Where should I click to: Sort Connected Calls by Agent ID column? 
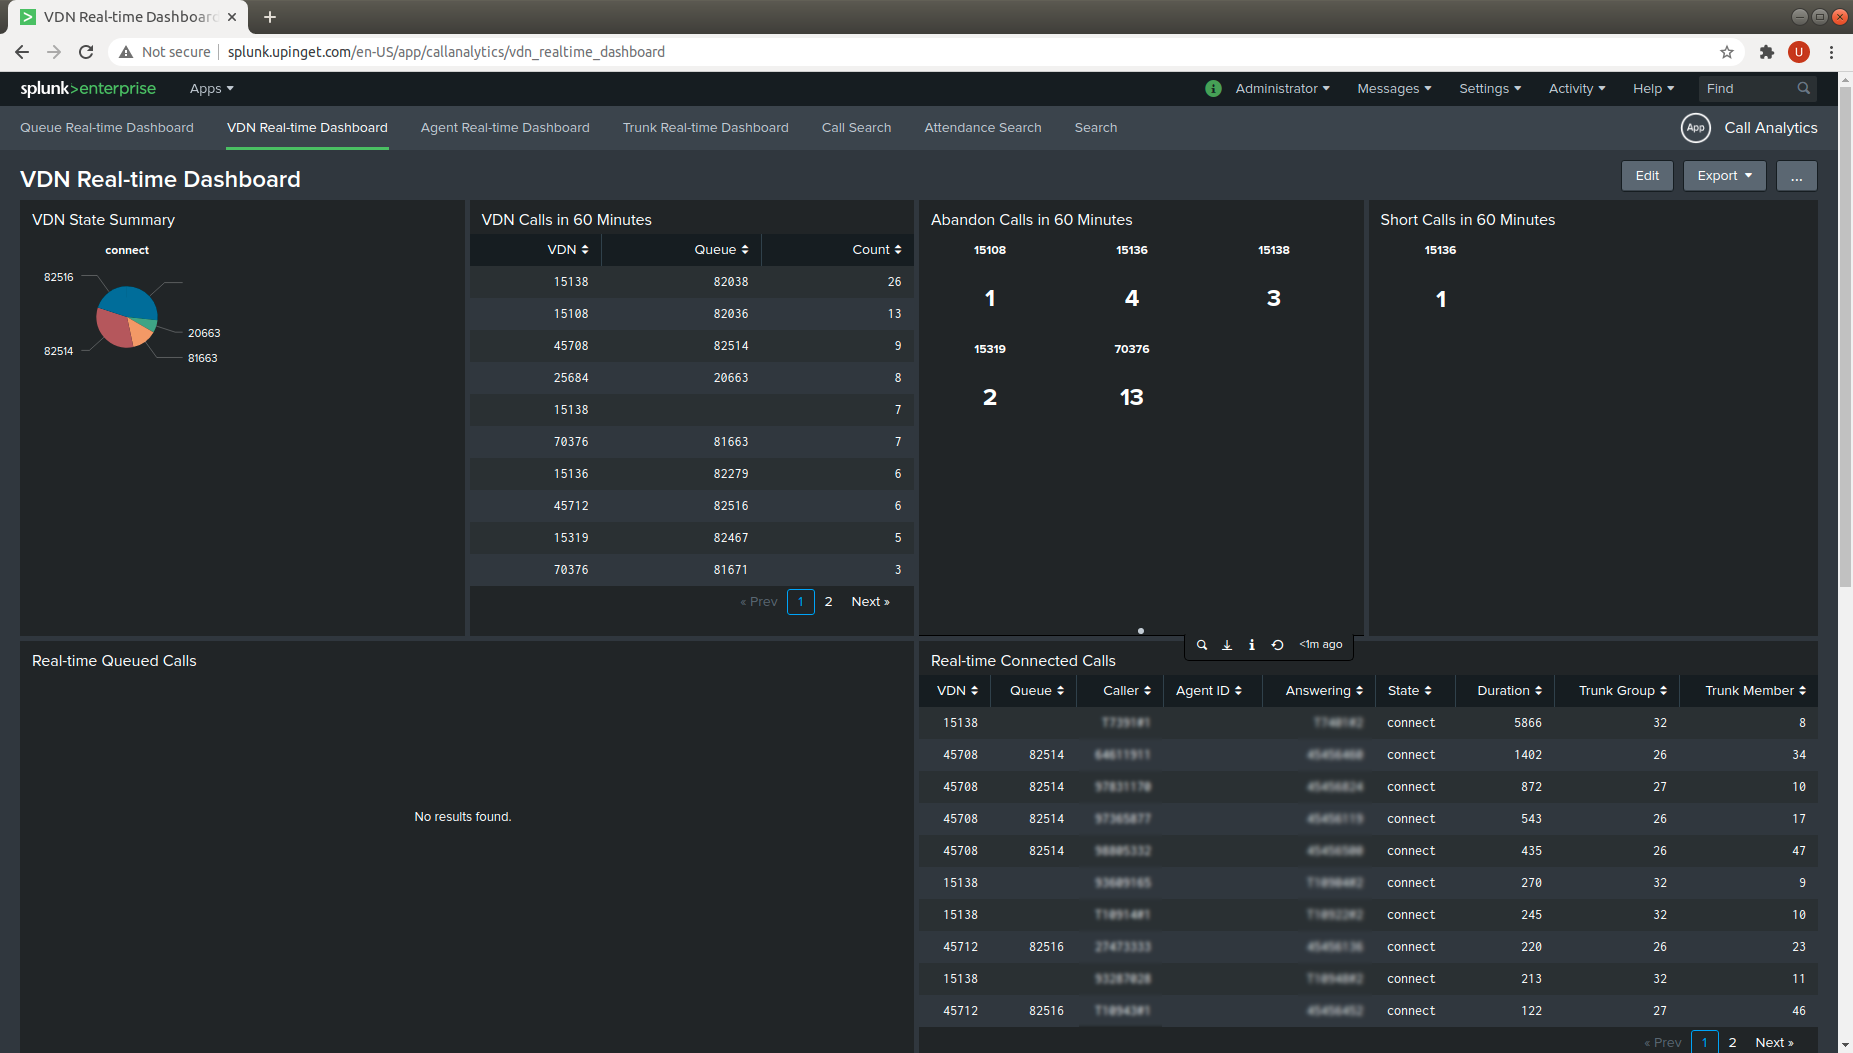1209,691
